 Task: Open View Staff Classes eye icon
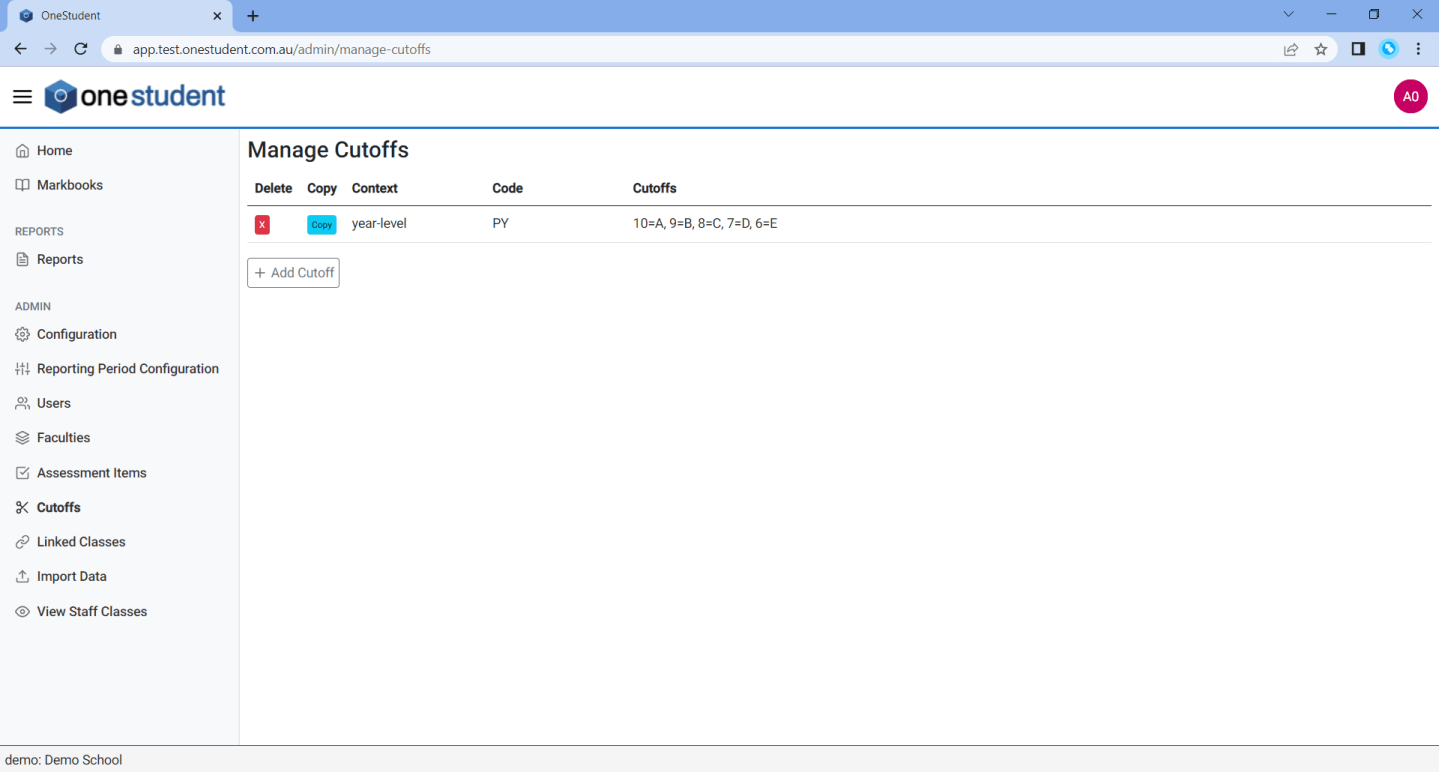[22, 611]
